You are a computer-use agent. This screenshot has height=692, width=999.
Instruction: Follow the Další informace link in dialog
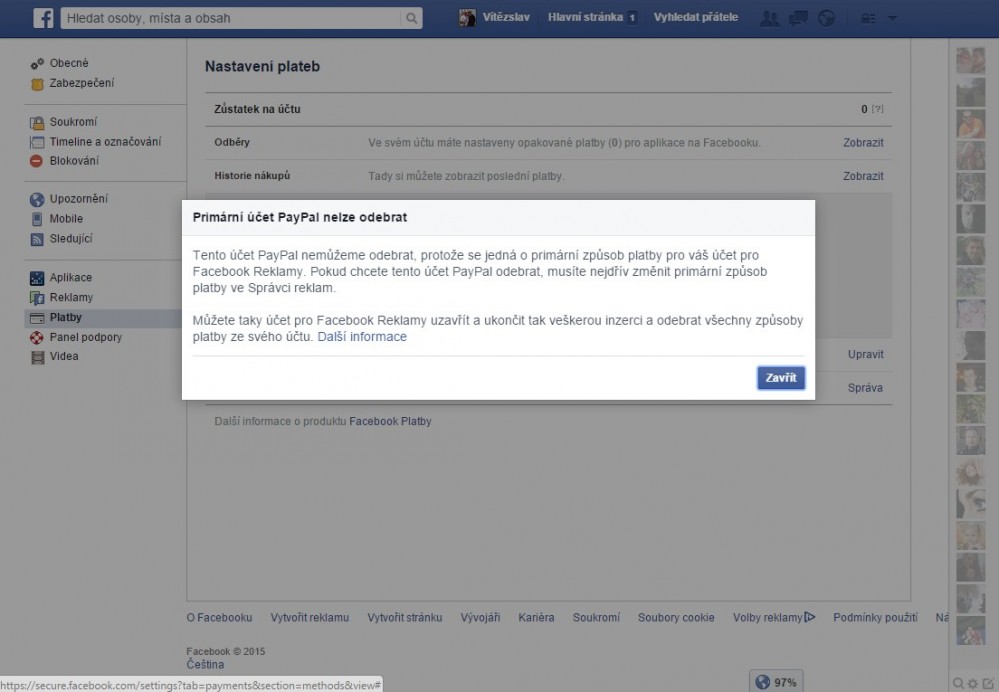pyautogui.click(x=362, y=337)
